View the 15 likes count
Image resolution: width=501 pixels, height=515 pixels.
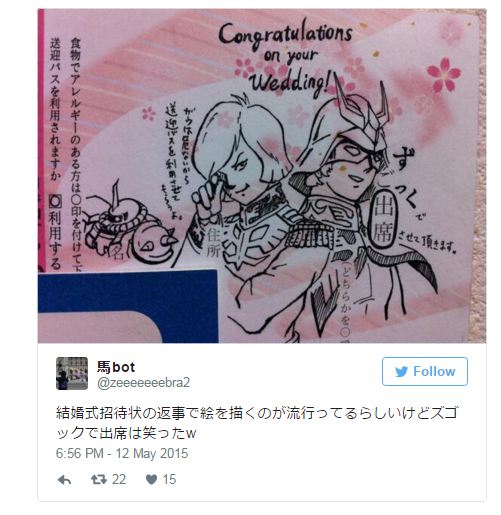[x=169, y=479]
